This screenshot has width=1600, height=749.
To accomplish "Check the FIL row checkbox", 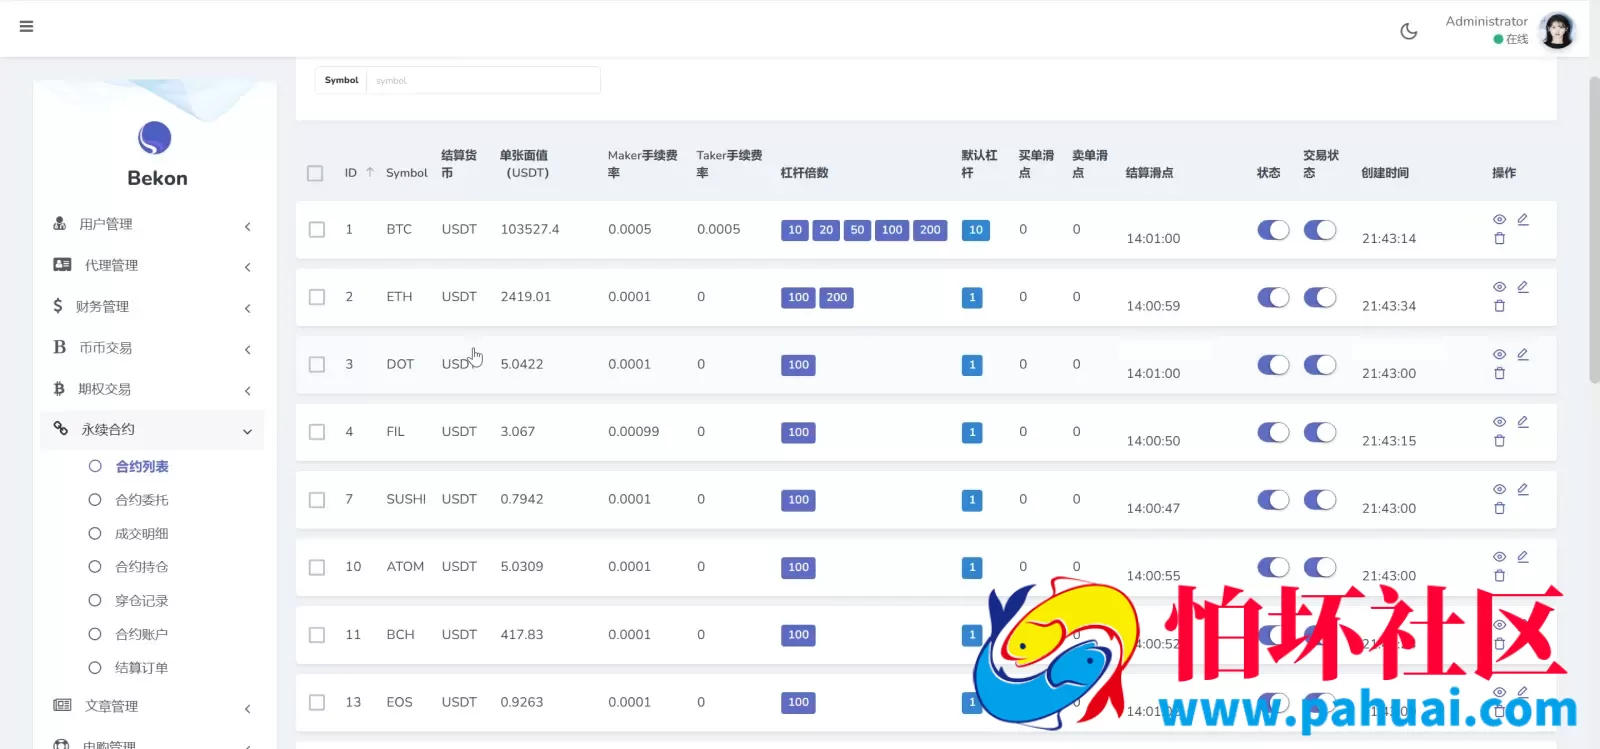I will coord(317,432).
